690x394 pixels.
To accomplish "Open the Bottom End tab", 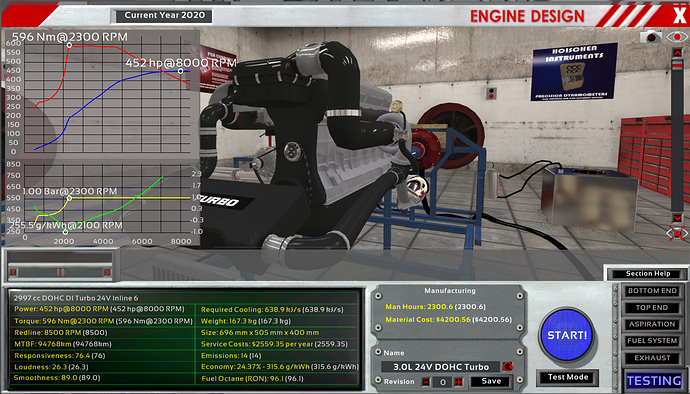I will pyautogui.click(x=652, y=291).
